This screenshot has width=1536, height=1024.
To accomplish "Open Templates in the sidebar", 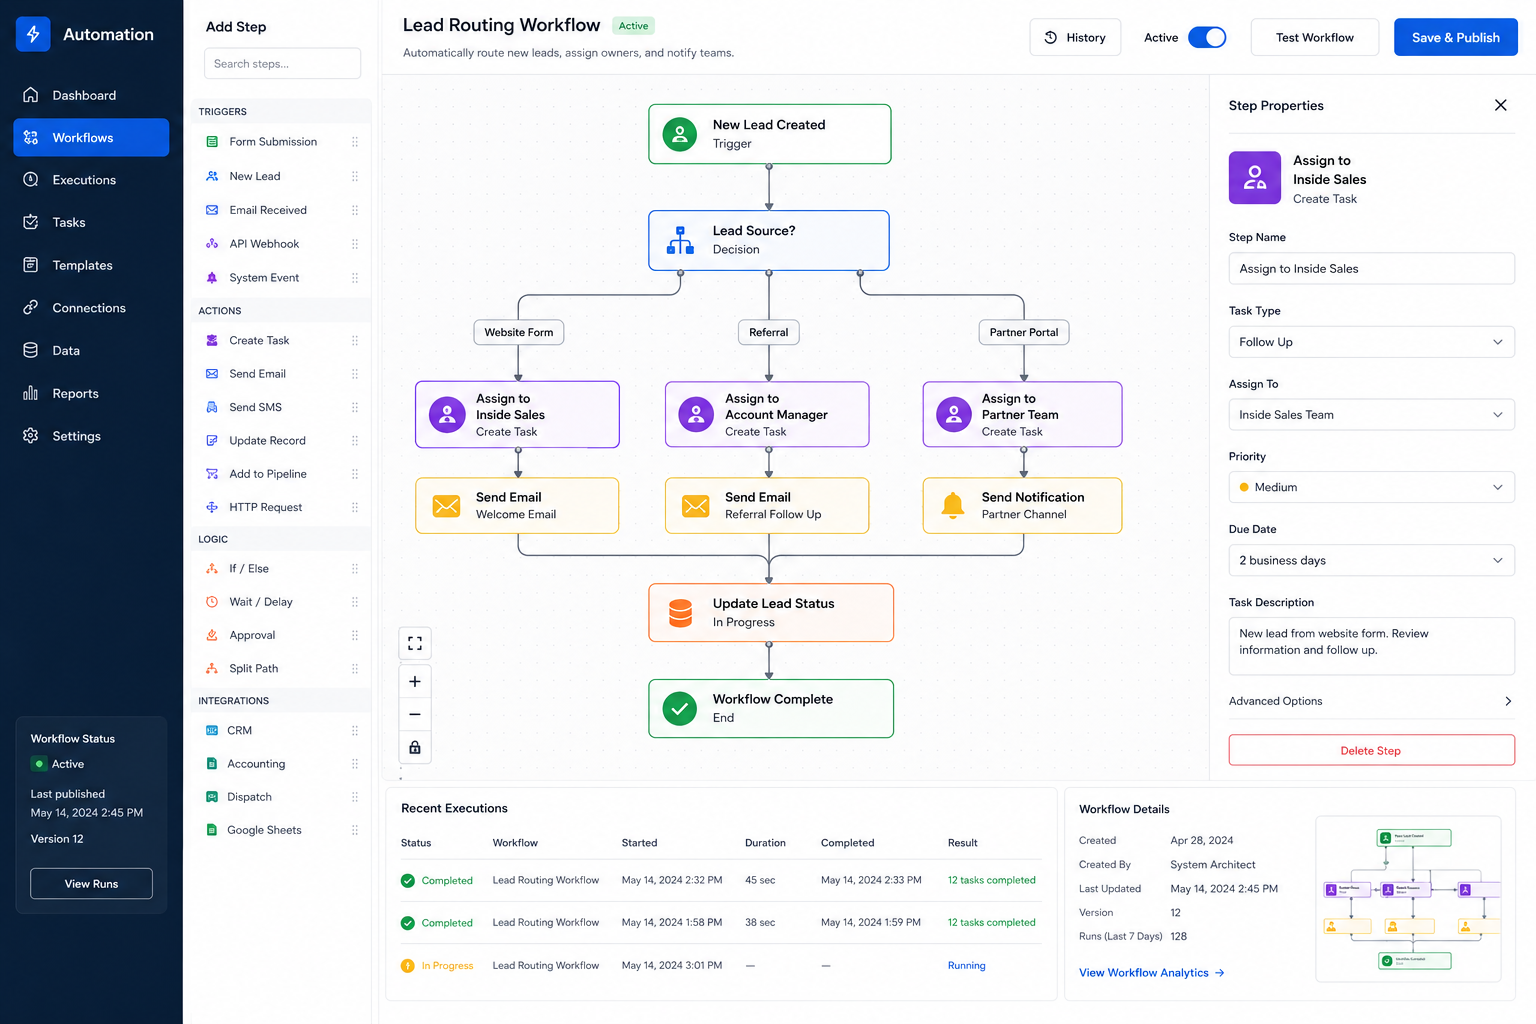I will click(x=91, y=265).
